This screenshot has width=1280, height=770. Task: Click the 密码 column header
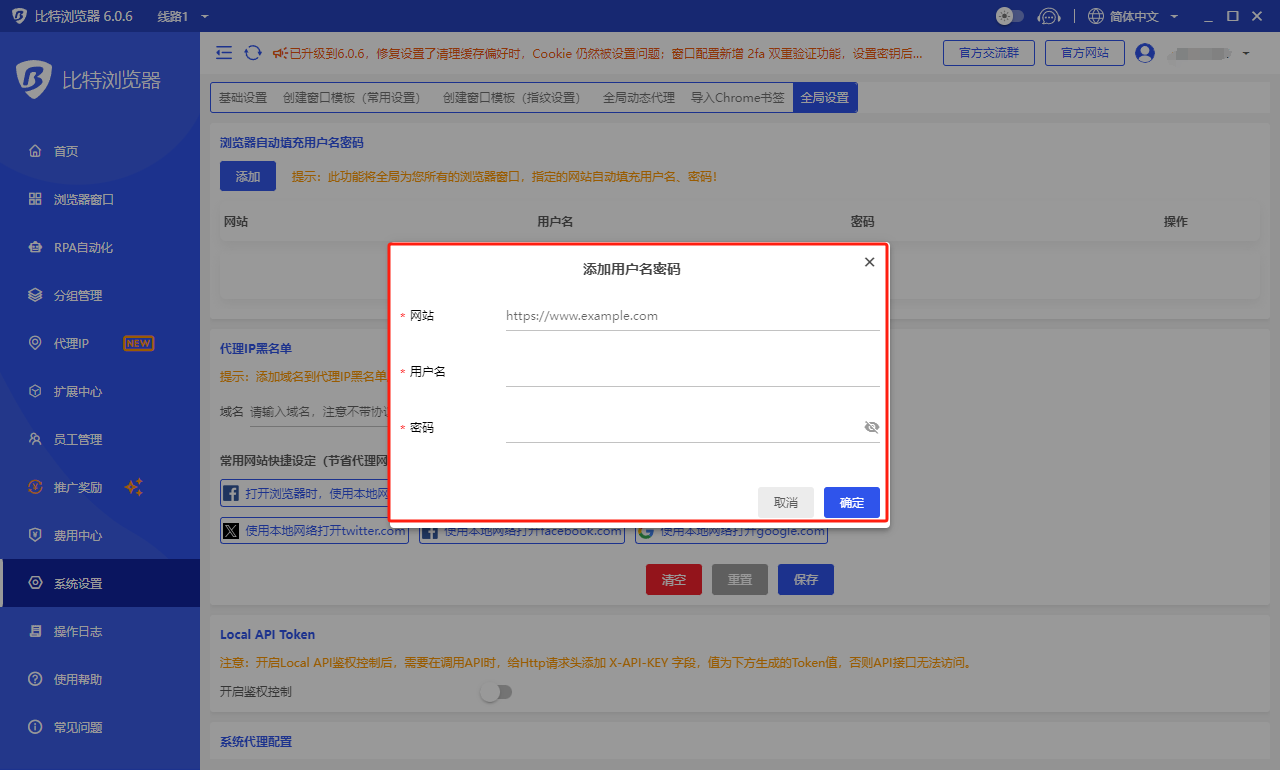(862, 221)
